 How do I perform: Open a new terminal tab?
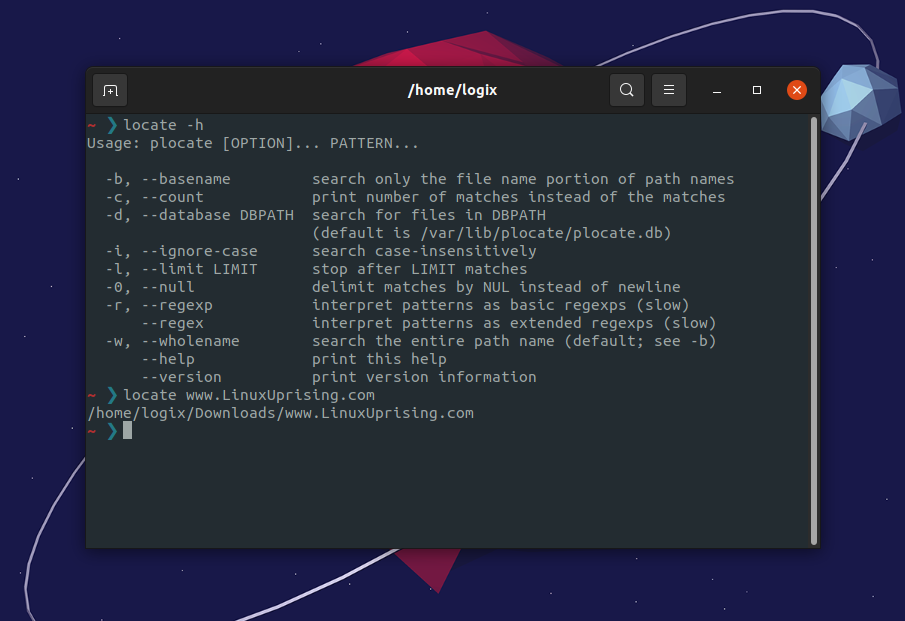pos(110,91)
